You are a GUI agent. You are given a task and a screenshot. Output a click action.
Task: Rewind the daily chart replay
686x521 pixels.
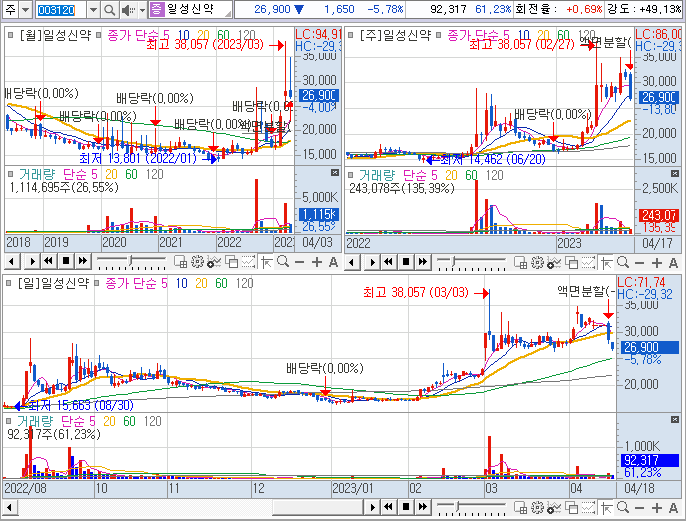pos(388,507)
